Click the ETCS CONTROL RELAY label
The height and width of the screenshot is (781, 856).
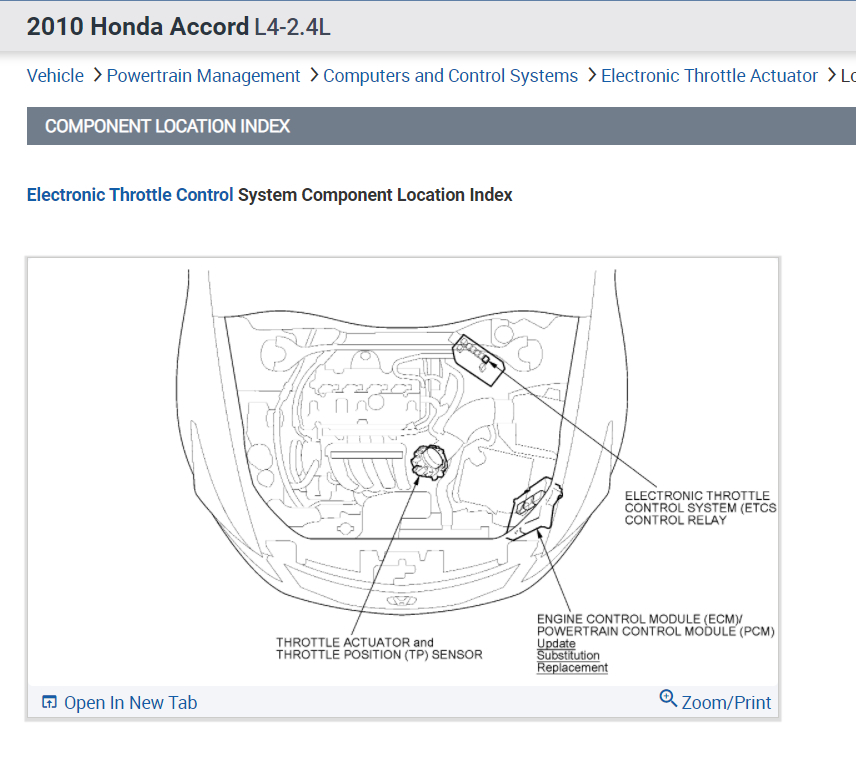click(x=700, y=508)
